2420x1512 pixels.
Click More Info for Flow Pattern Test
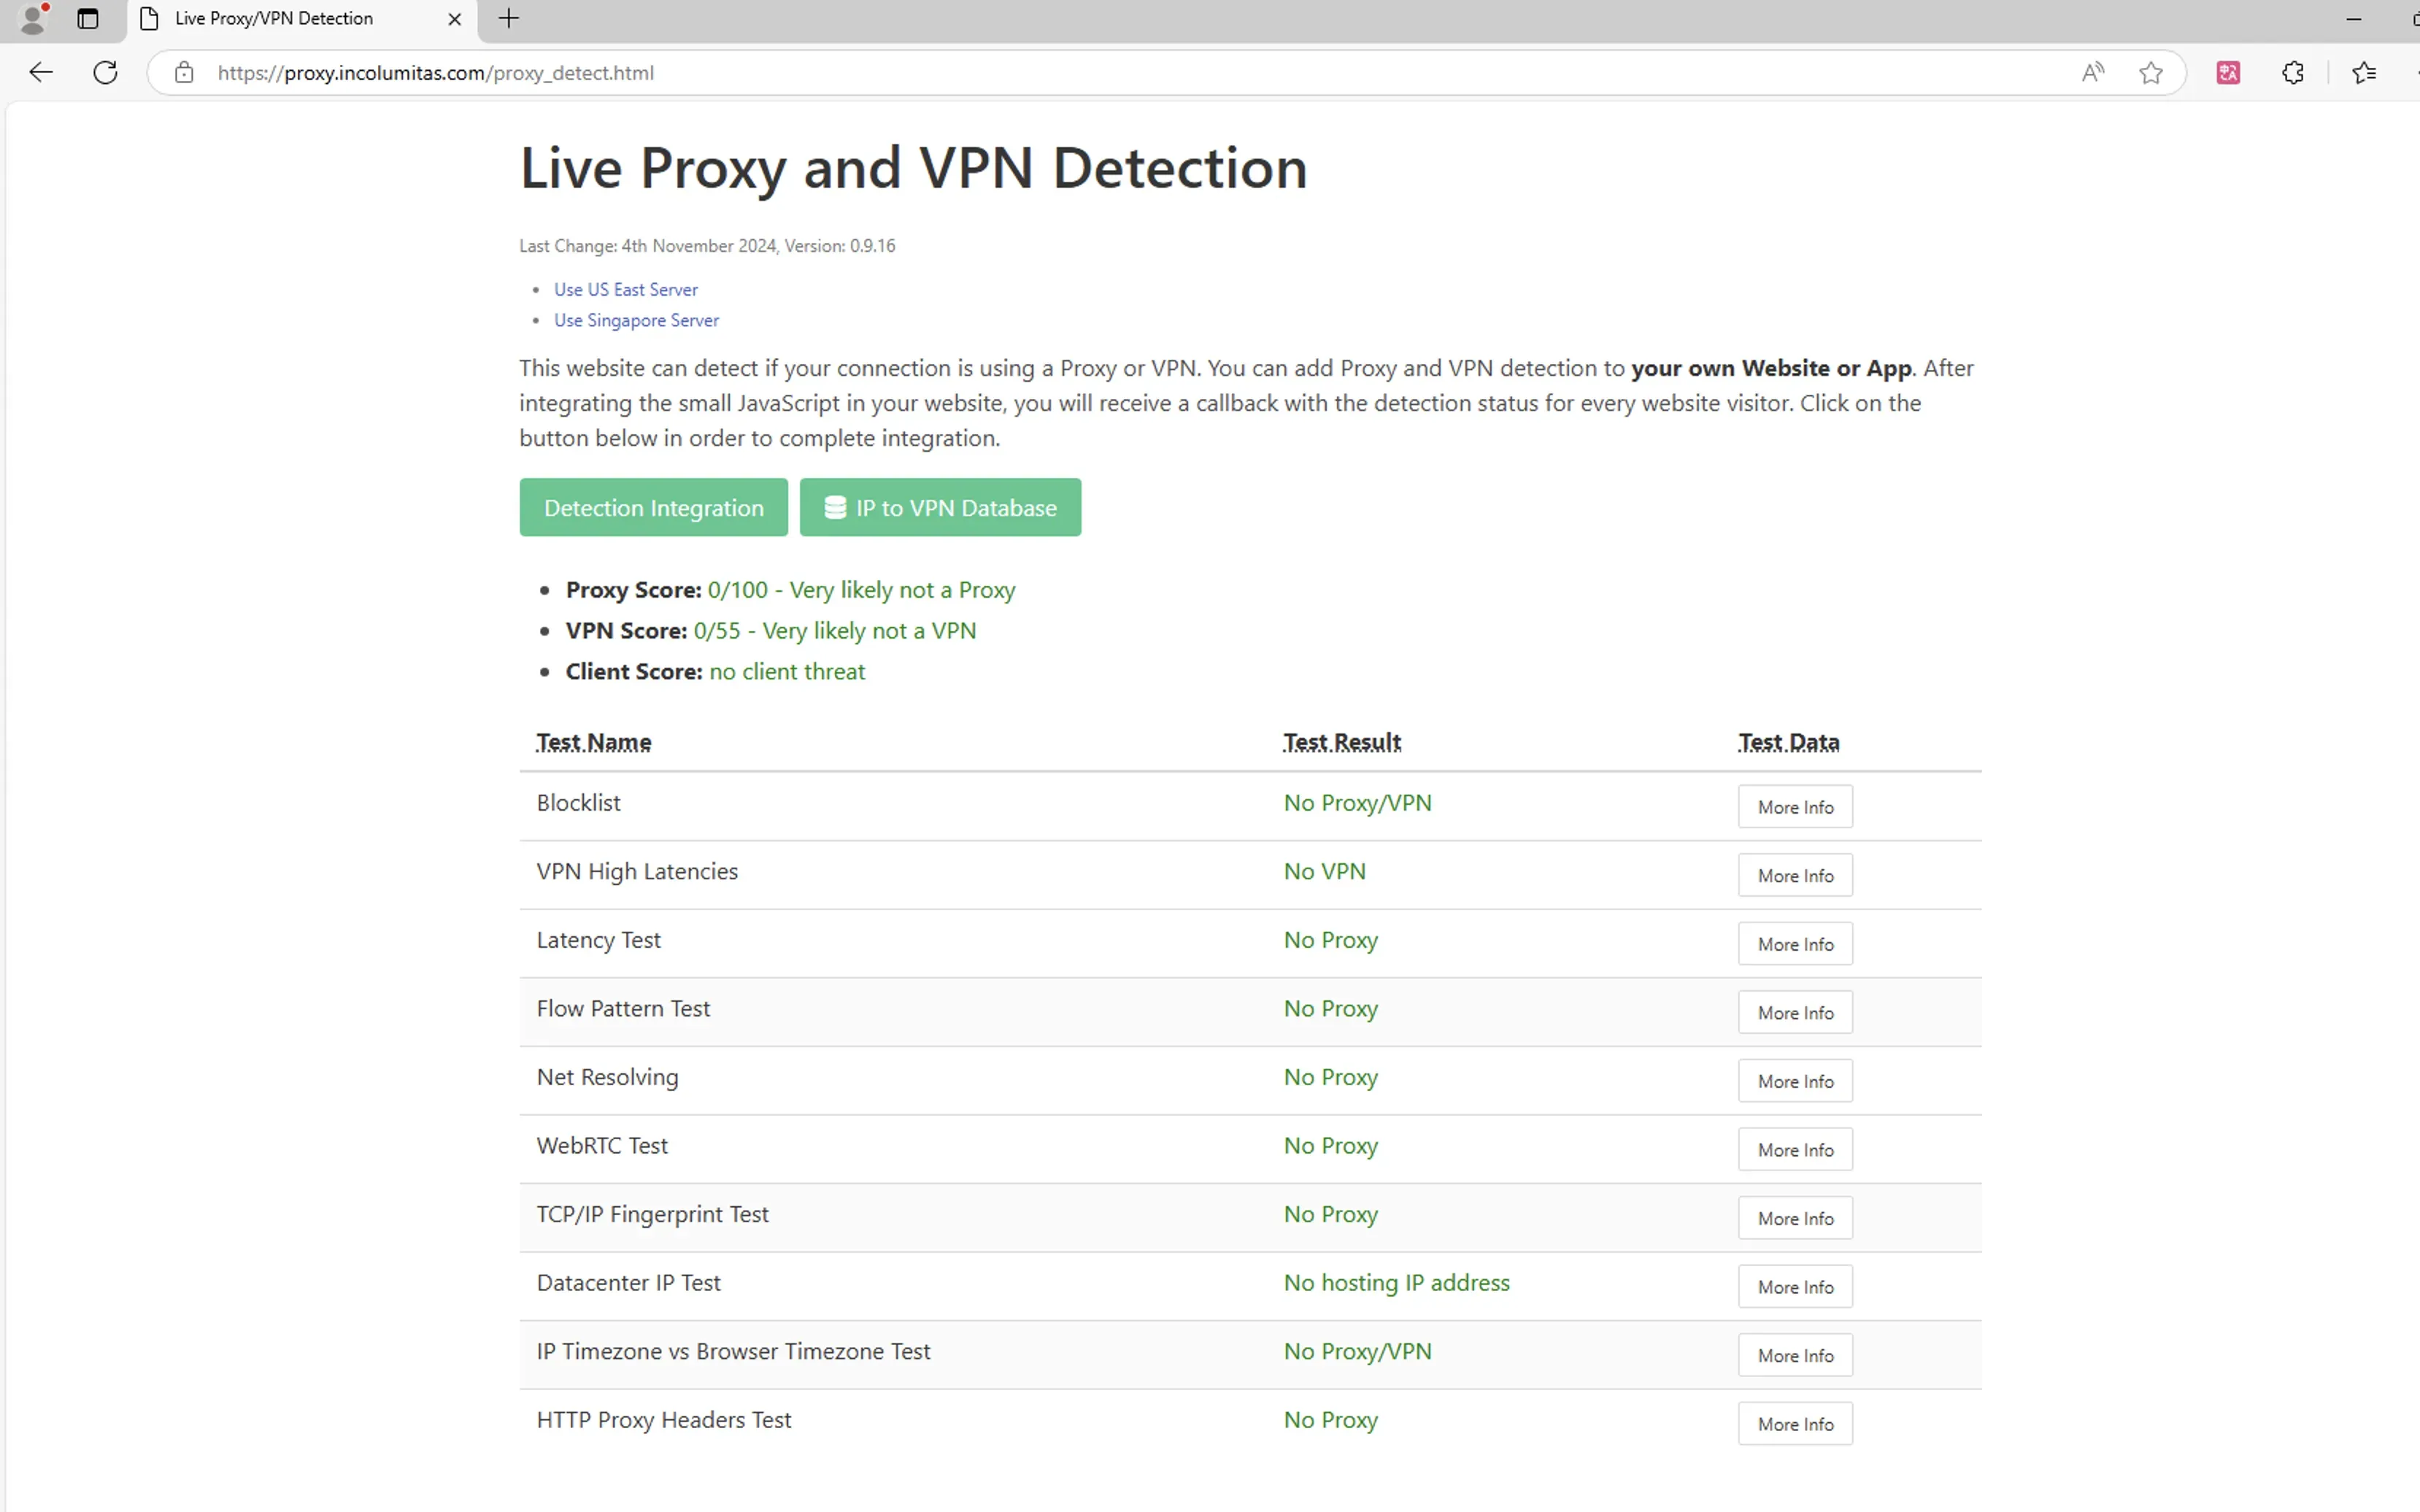click(x=1795, y=1012)
